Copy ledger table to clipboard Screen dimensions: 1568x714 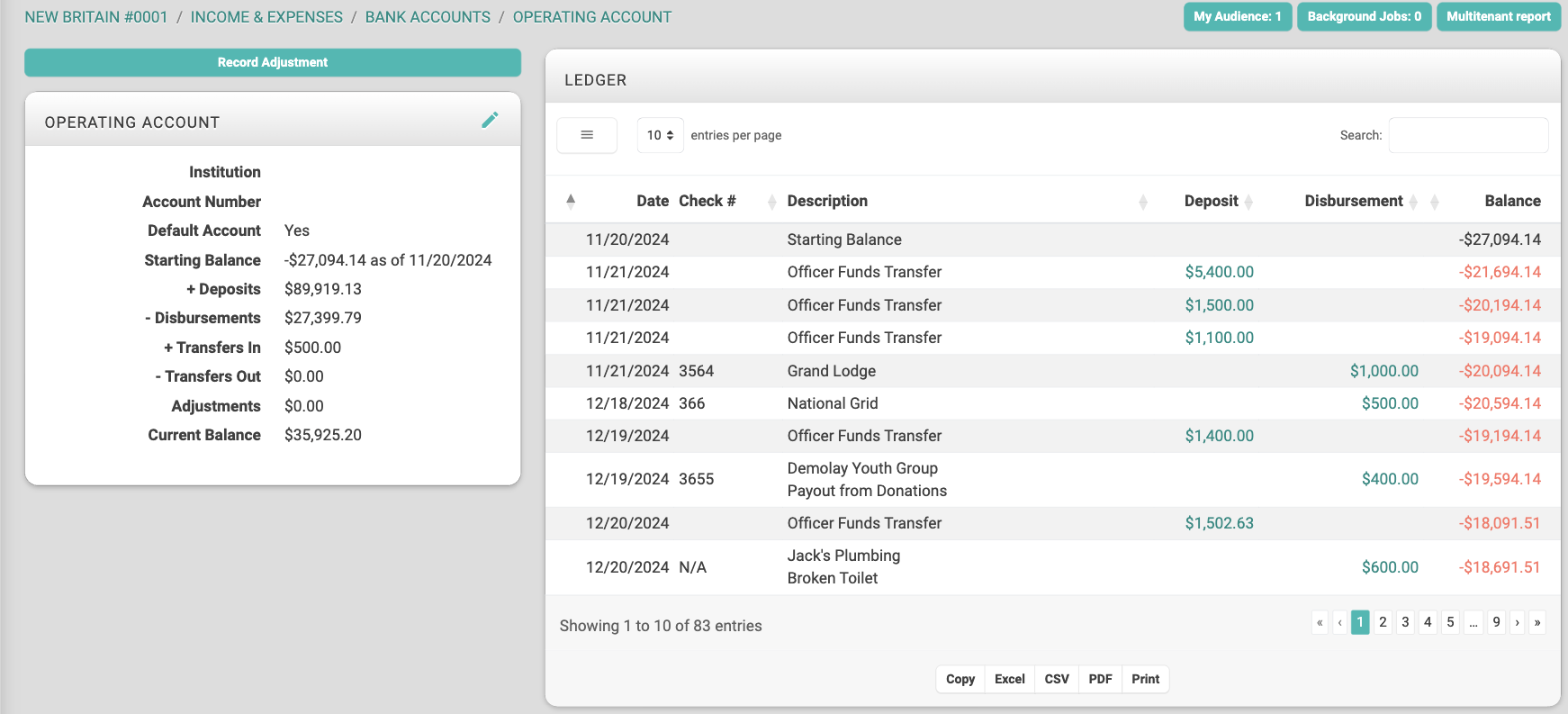pyautogui.click(x=960, y=679)
